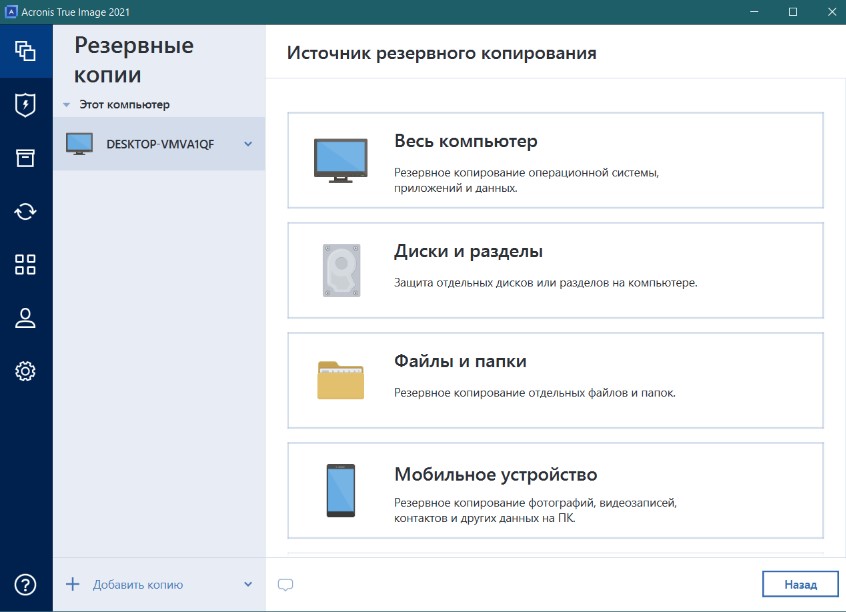
Task: Select the disk icon for Диски и разделы
Action: (341, 269)
